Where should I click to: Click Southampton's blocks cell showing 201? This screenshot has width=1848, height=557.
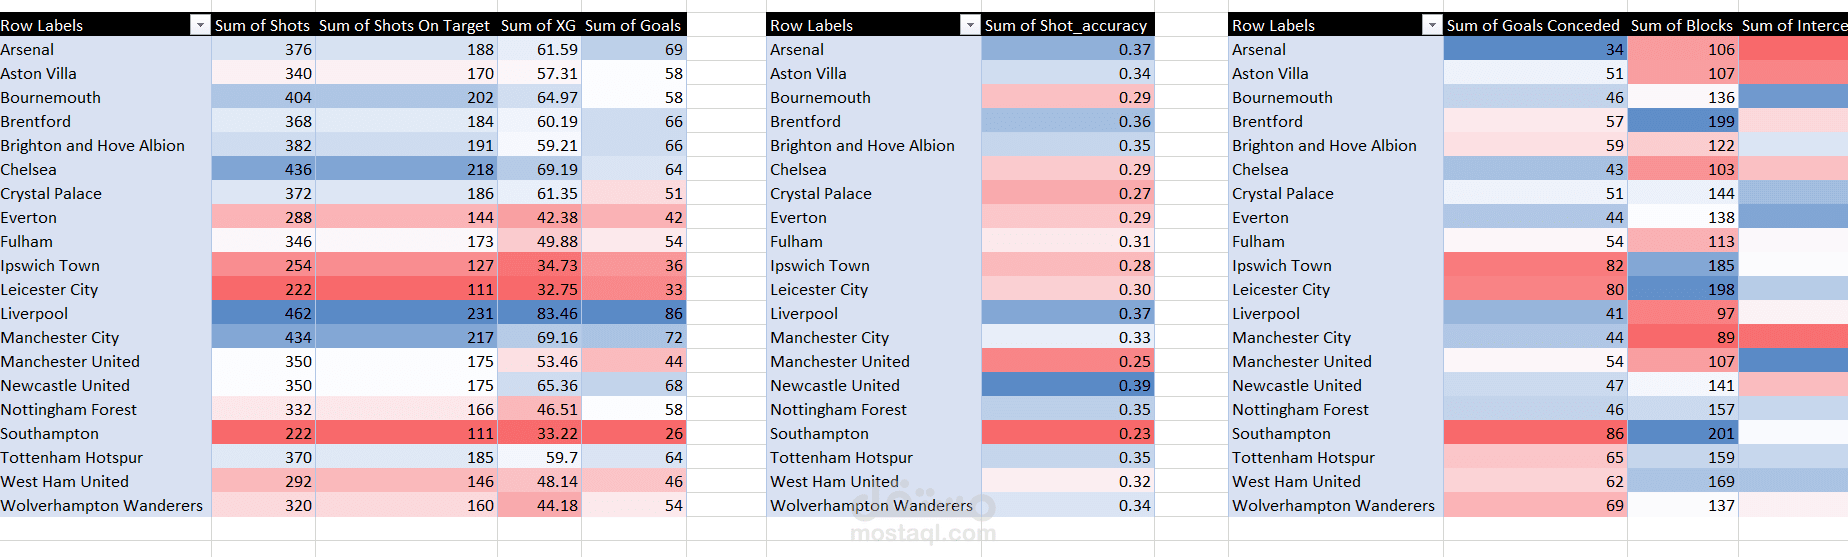pos(1682,433)
